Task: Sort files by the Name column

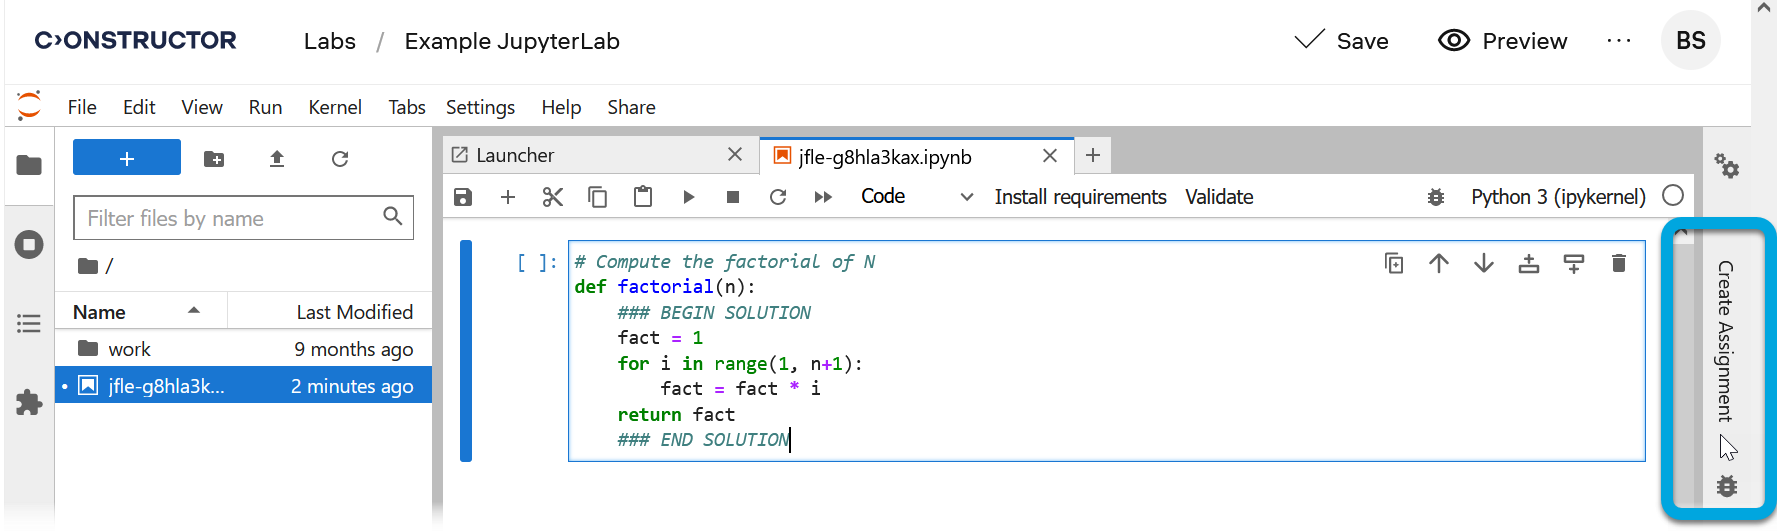Action: pos(100,312)
